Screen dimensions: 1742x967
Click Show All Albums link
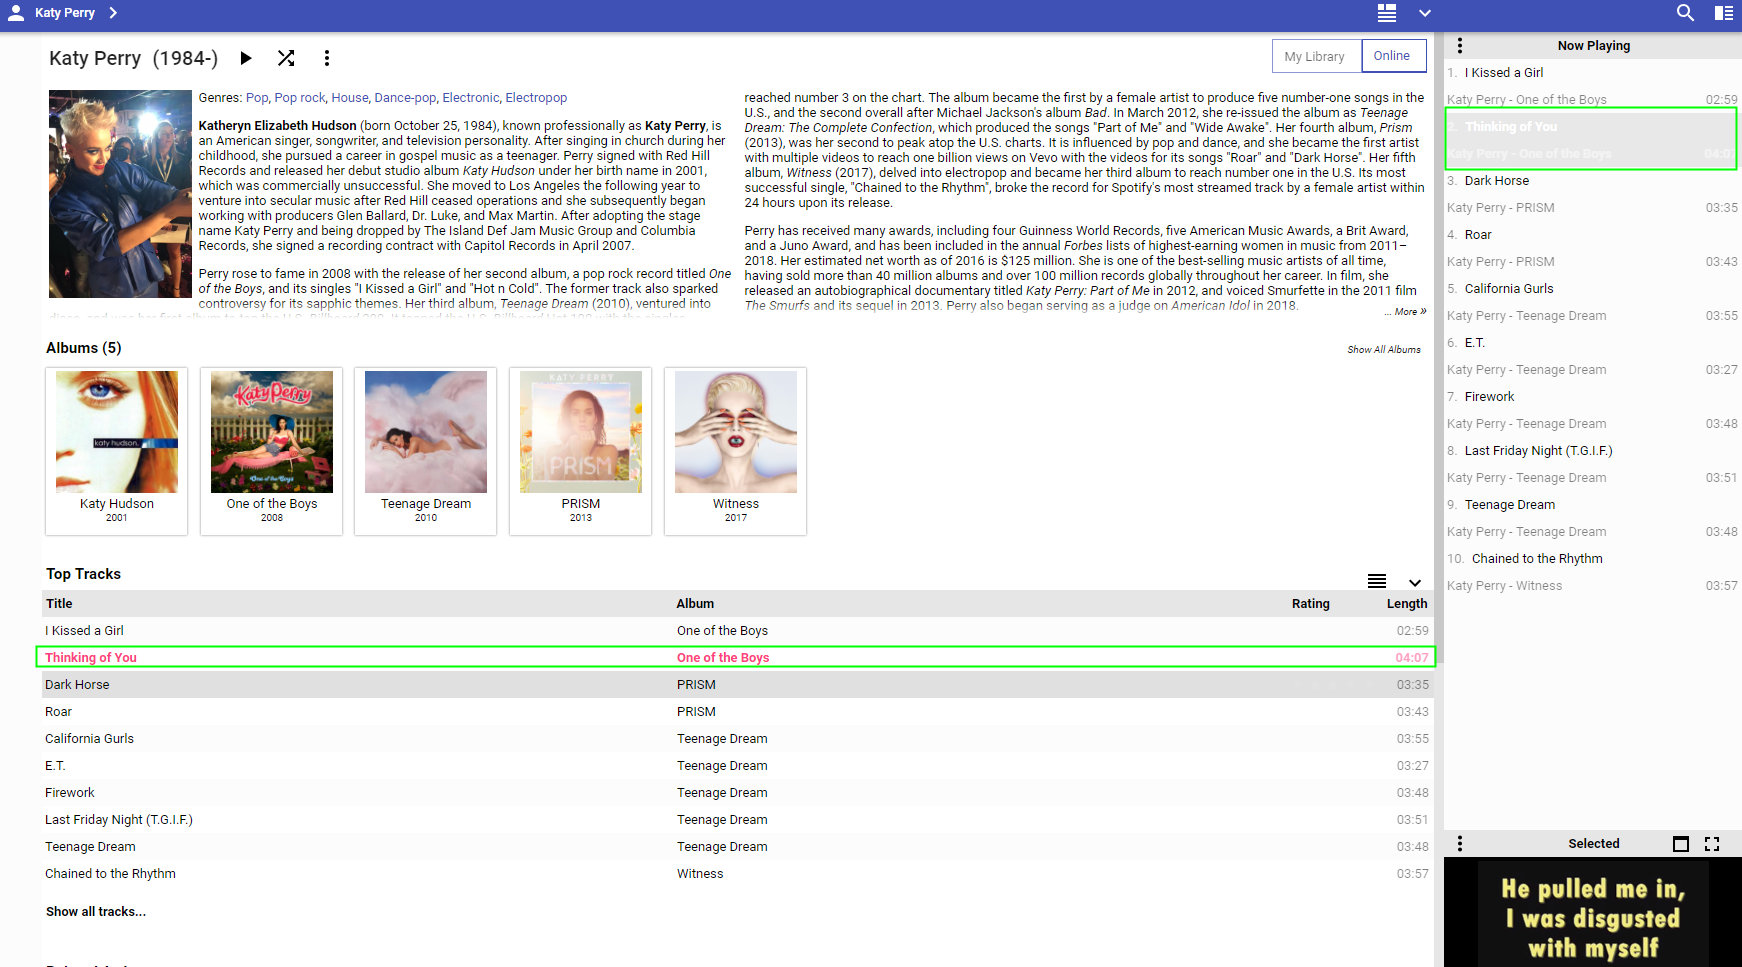1383,350
